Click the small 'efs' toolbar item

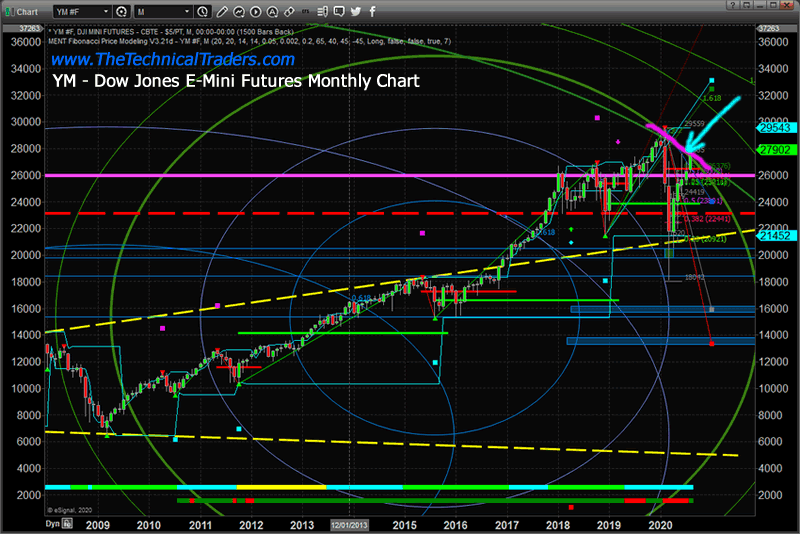306,11
